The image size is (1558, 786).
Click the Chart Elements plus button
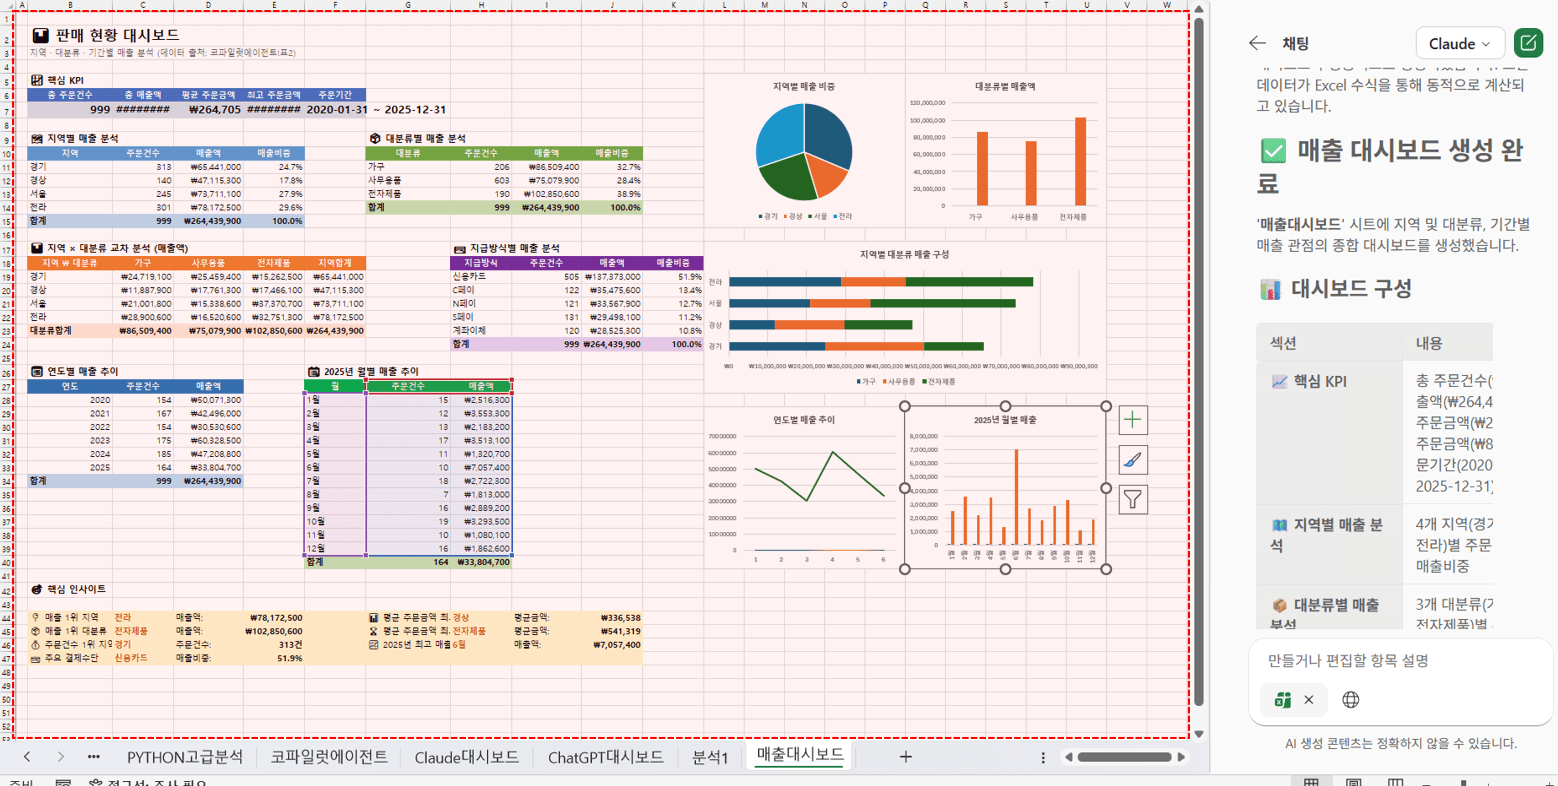click(1132, 420)
